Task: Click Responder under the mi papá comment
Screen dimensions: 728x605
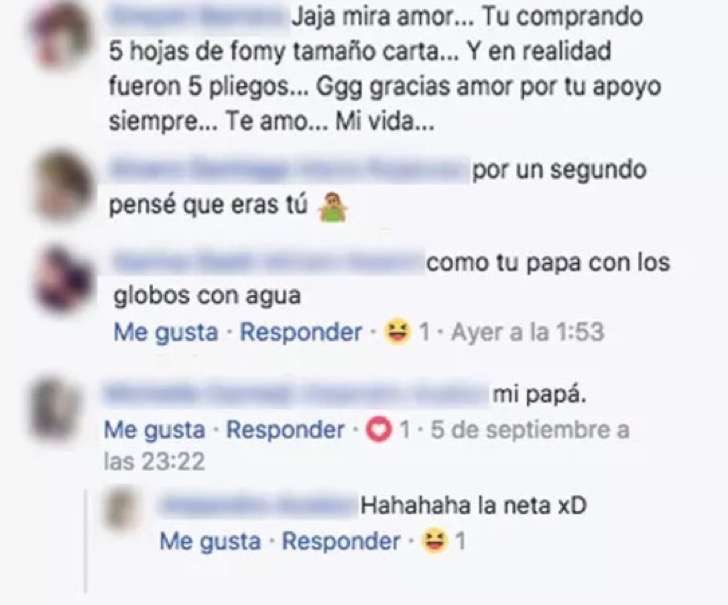Action: click(285, 430)
